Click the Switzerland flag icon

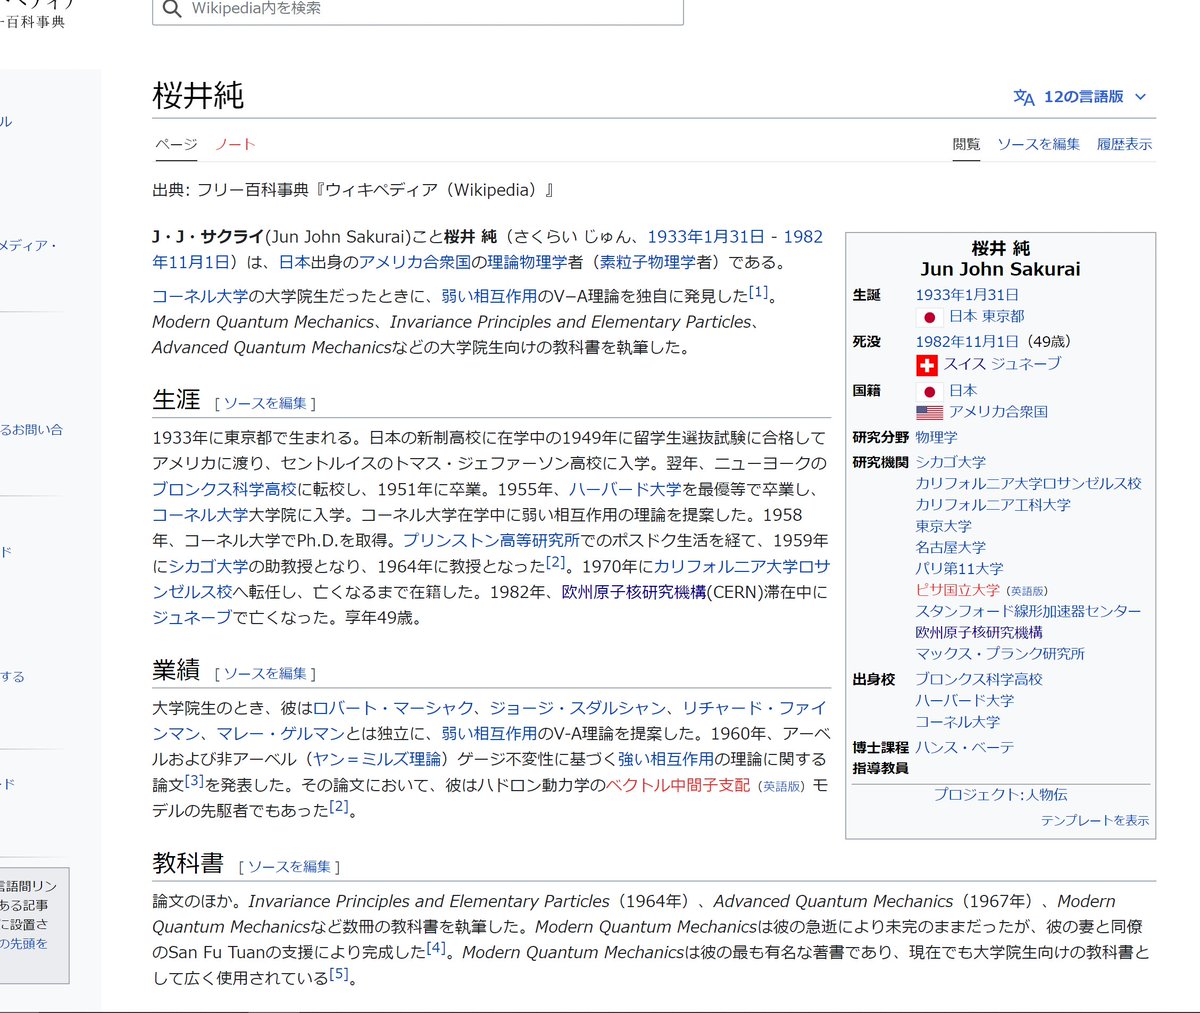[927, 365]
